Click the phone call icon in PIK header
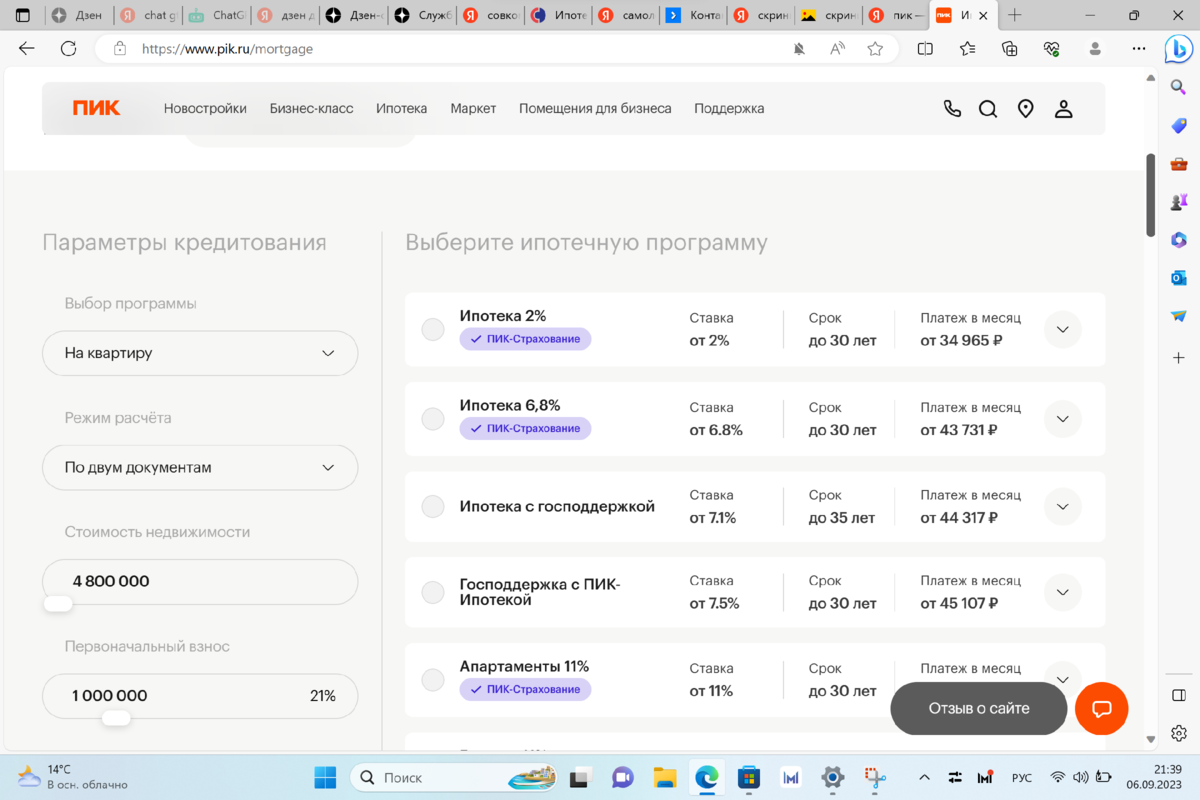Image resolution: width=1200 pixels, height=800 pixels. point(952,109)
